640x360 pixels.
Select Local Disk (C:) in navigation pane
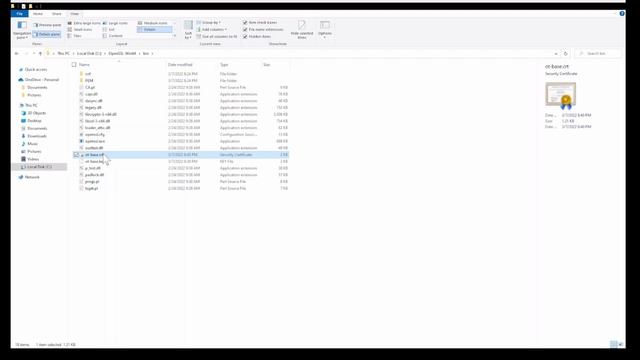point(39,167)
